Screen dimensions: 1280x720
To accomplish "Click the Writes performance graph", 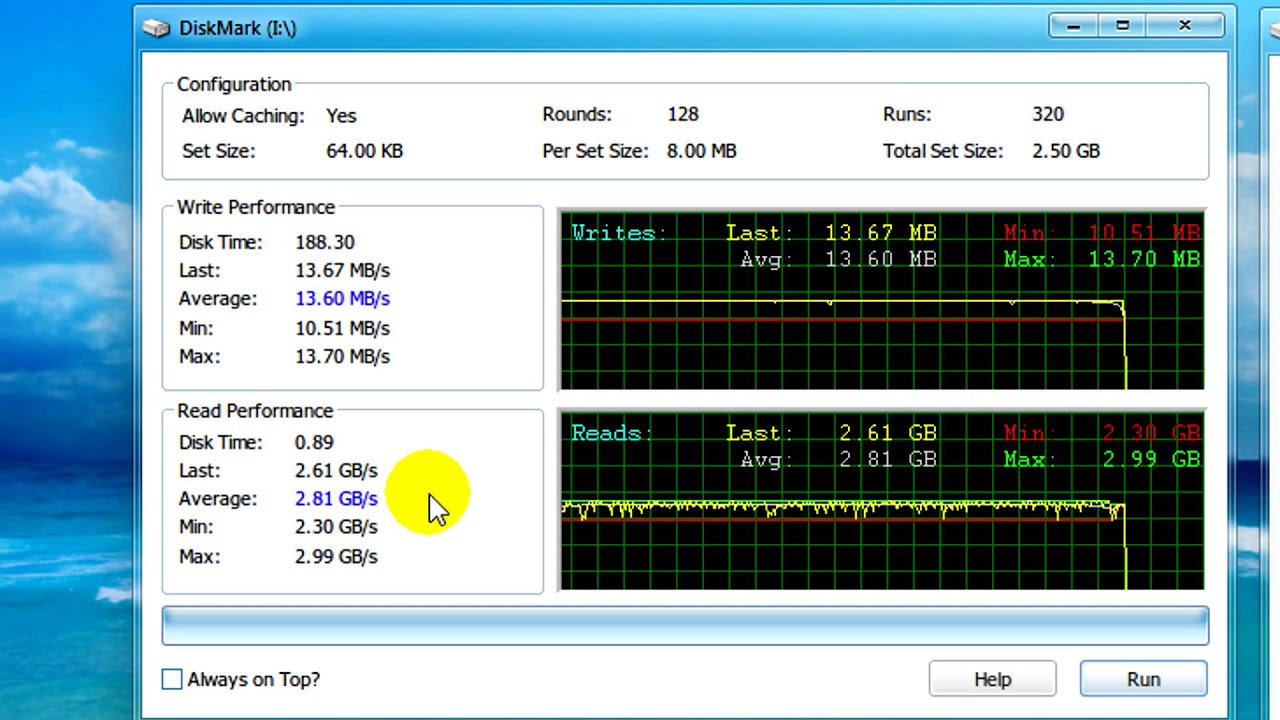I will tap(882, 300).
